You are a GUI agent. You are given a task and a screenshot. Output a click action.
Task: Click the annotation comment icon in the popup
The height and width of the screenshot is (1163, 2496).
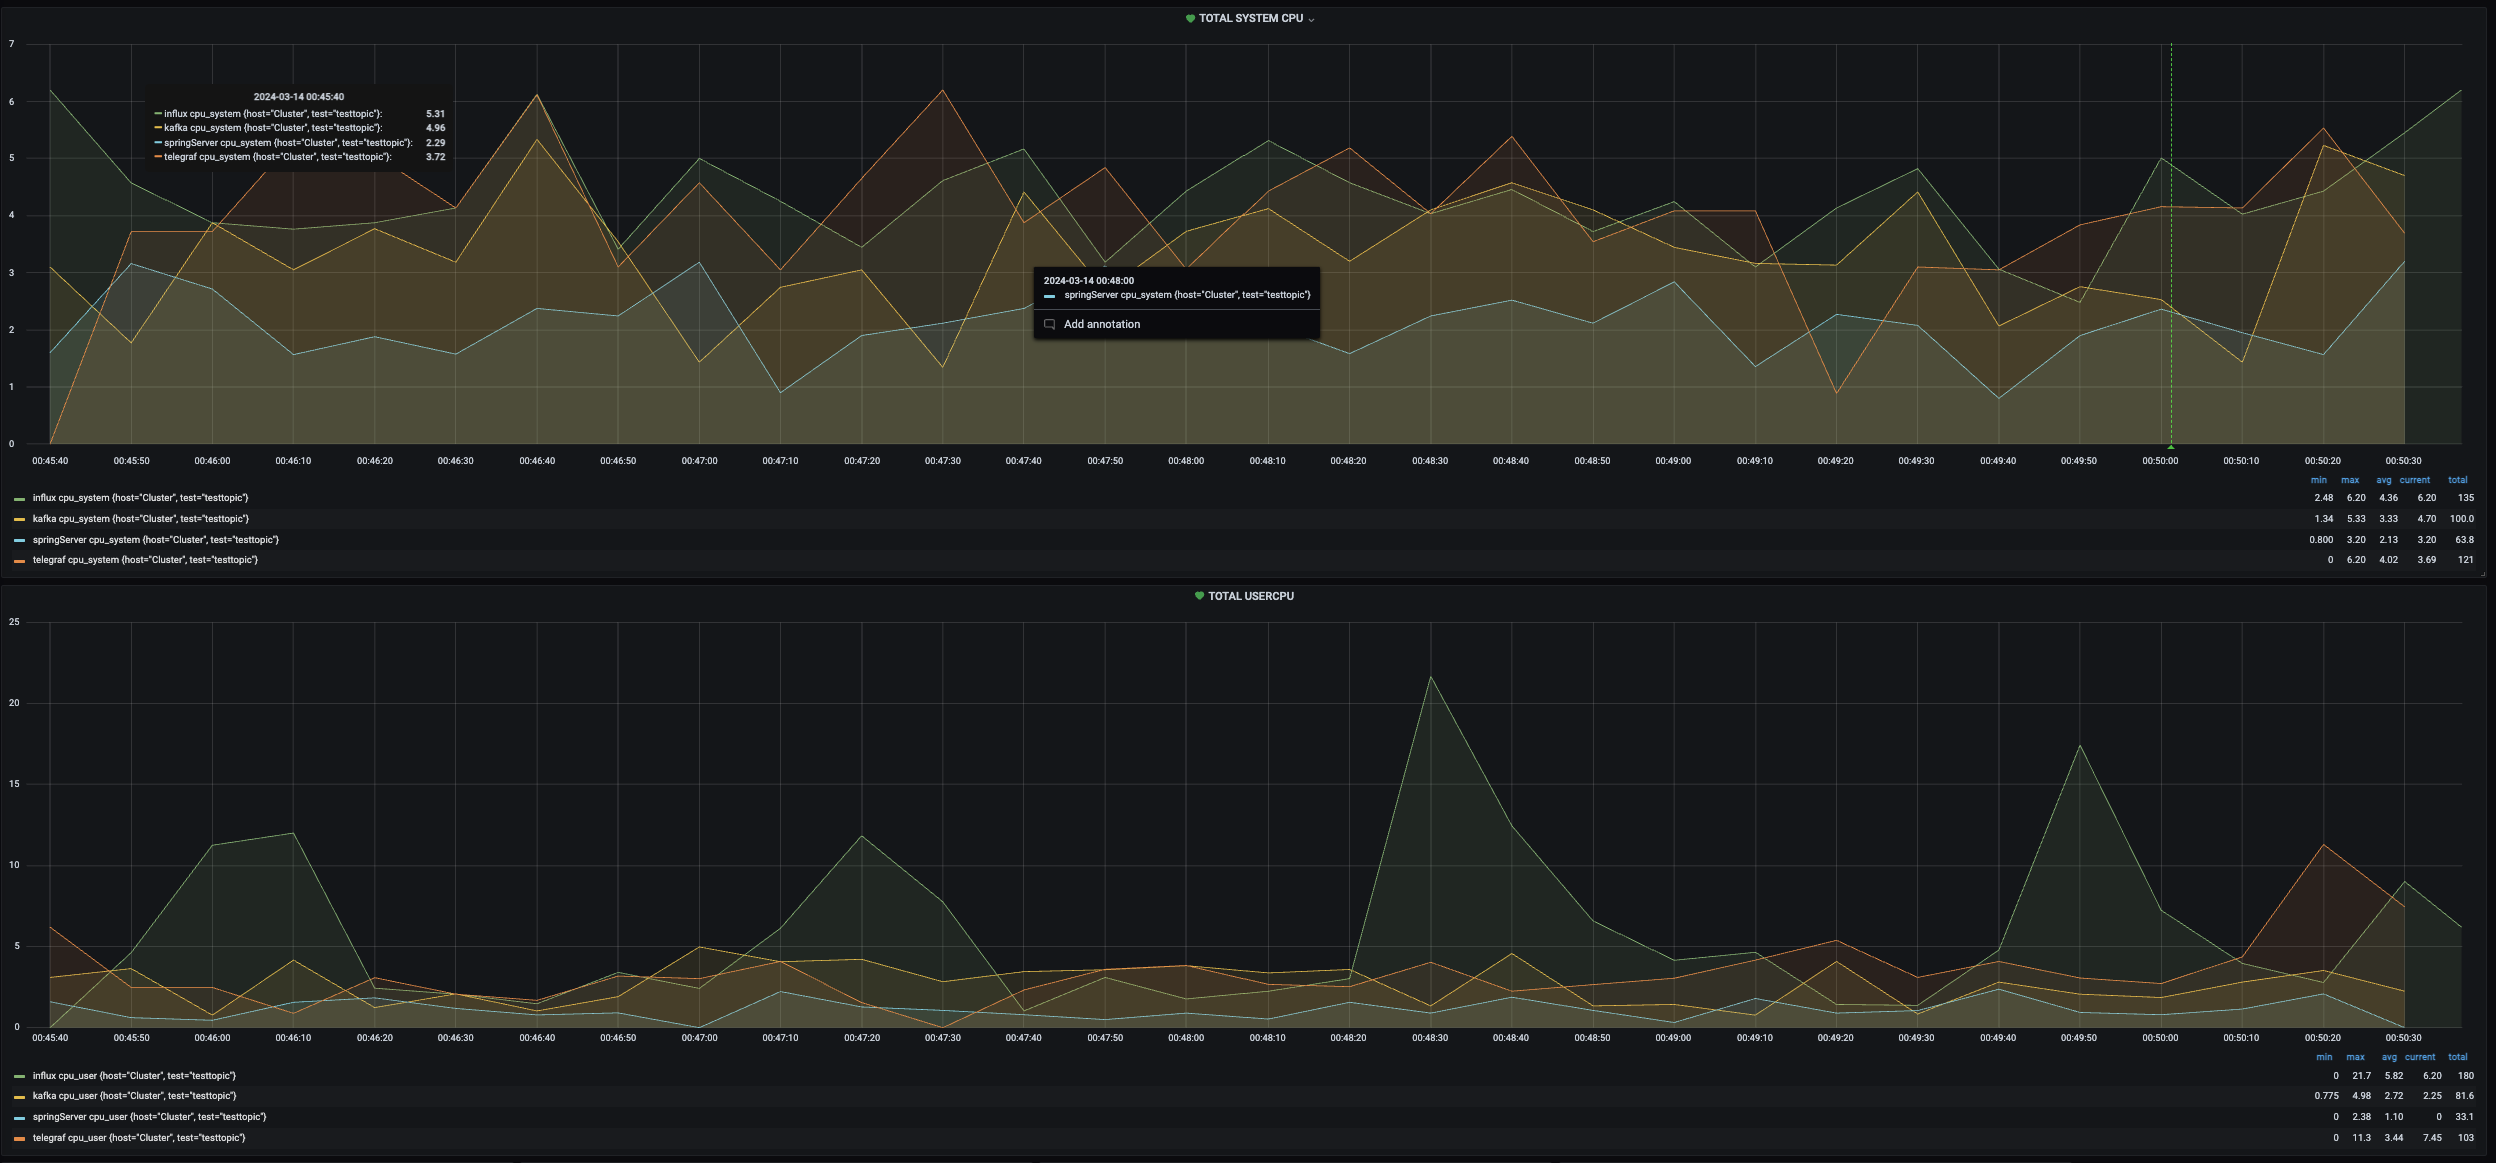coord(1049,324)
